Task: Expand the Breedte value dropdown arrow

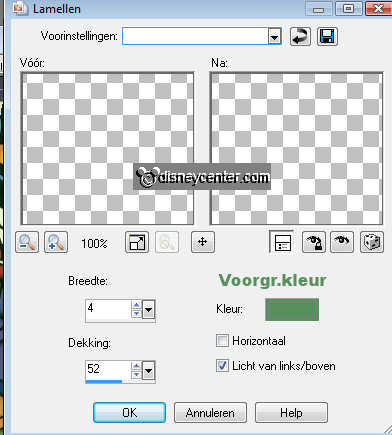Action: point(148,310)
